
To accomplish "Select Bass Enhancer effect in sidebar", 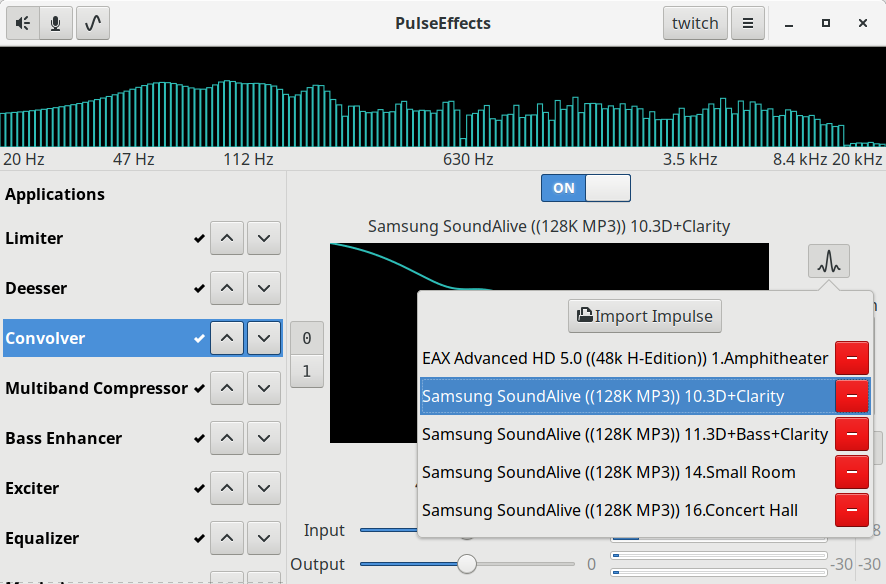I will tap(105, 438).
